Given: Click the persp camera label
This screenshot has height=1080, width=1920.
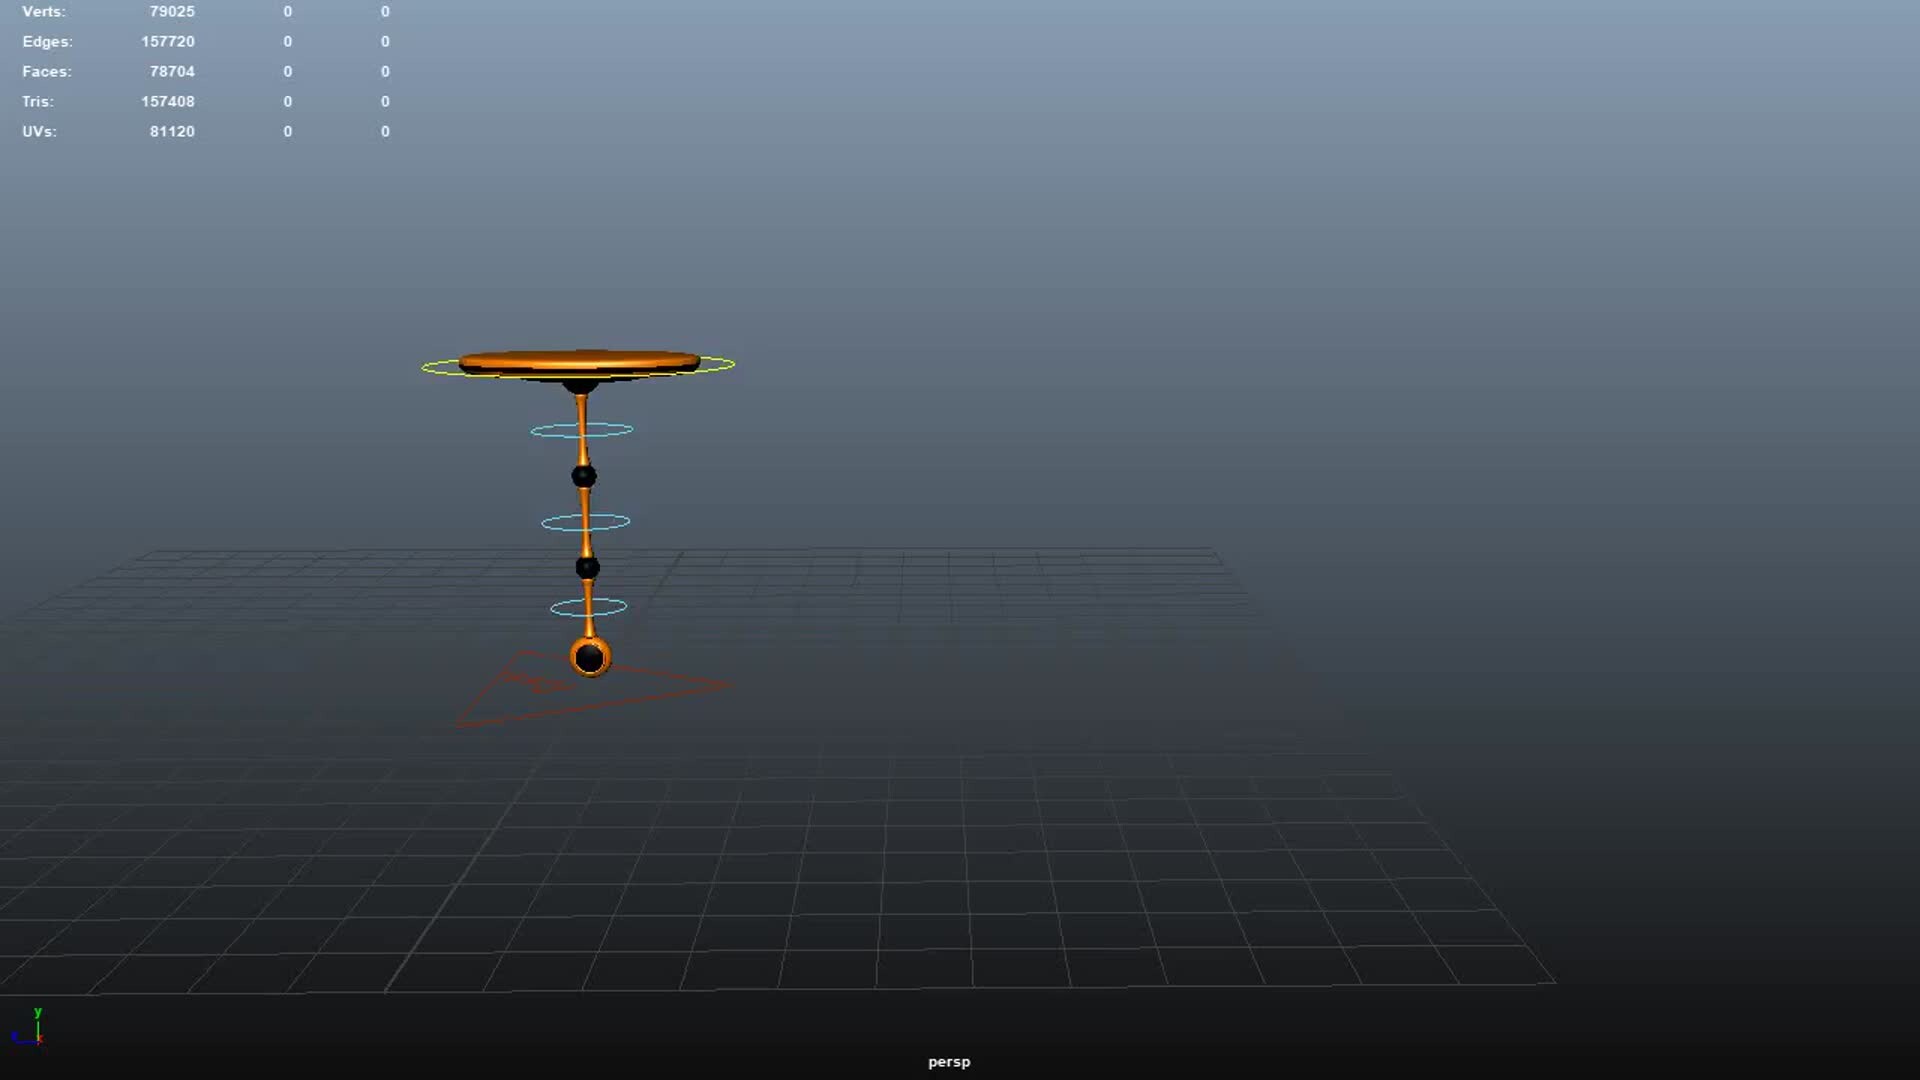Looking at the screenshot, I should 948,1062.
